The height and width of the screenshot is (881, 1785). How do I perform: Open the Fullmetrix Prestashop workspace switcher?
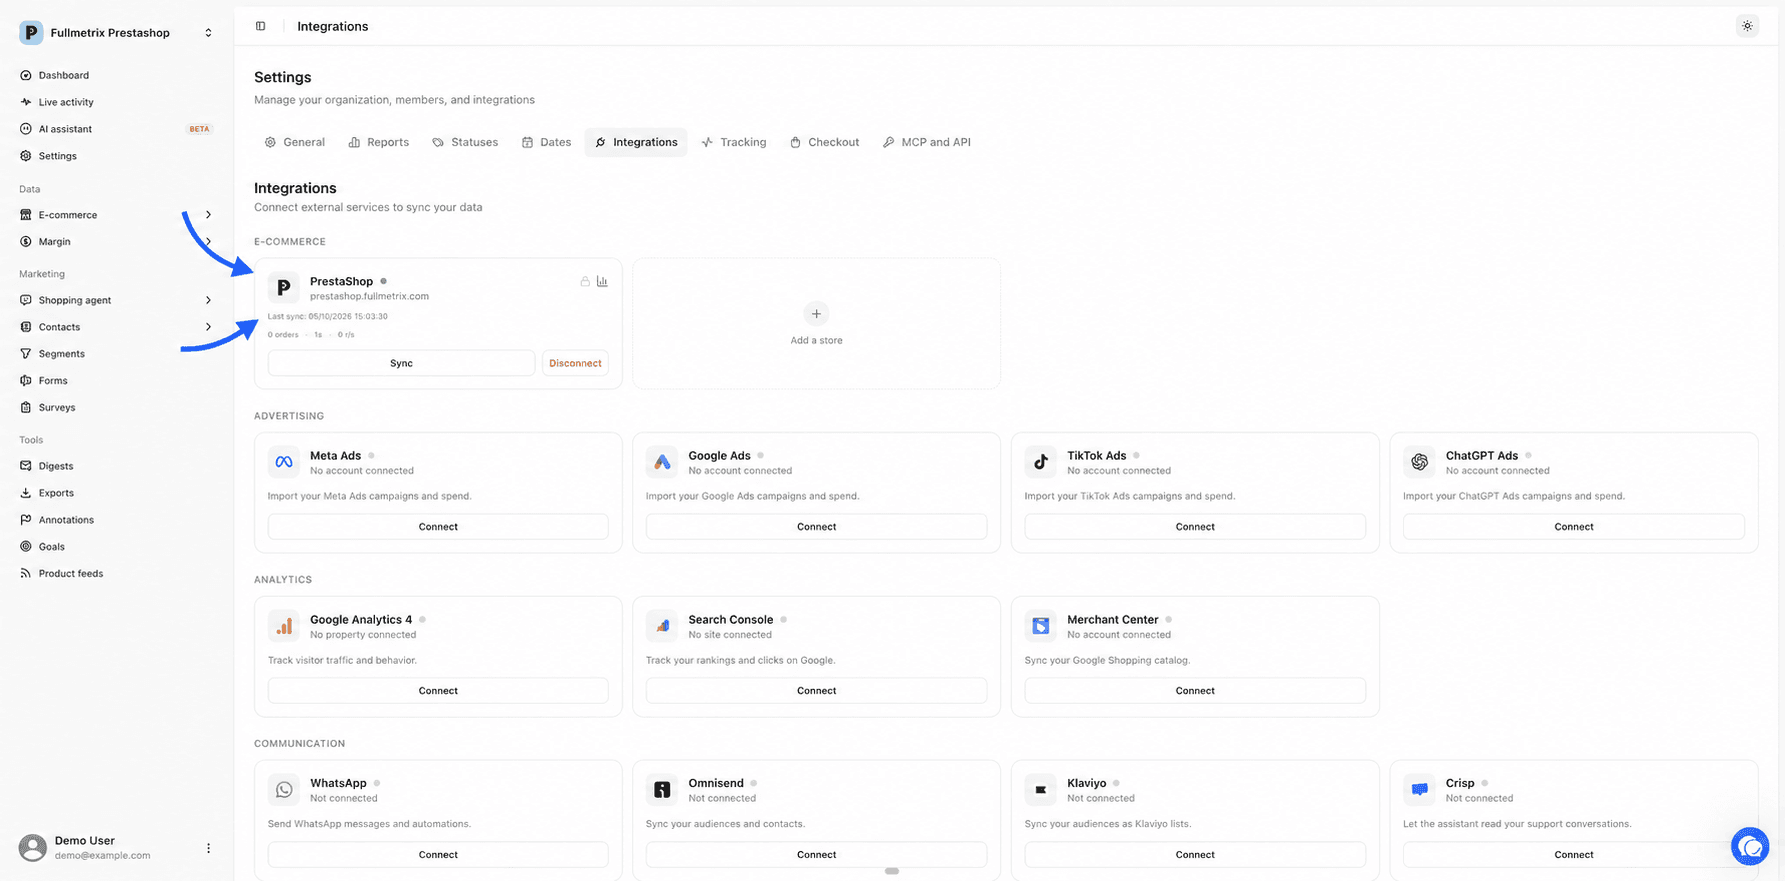click(116, 33)
